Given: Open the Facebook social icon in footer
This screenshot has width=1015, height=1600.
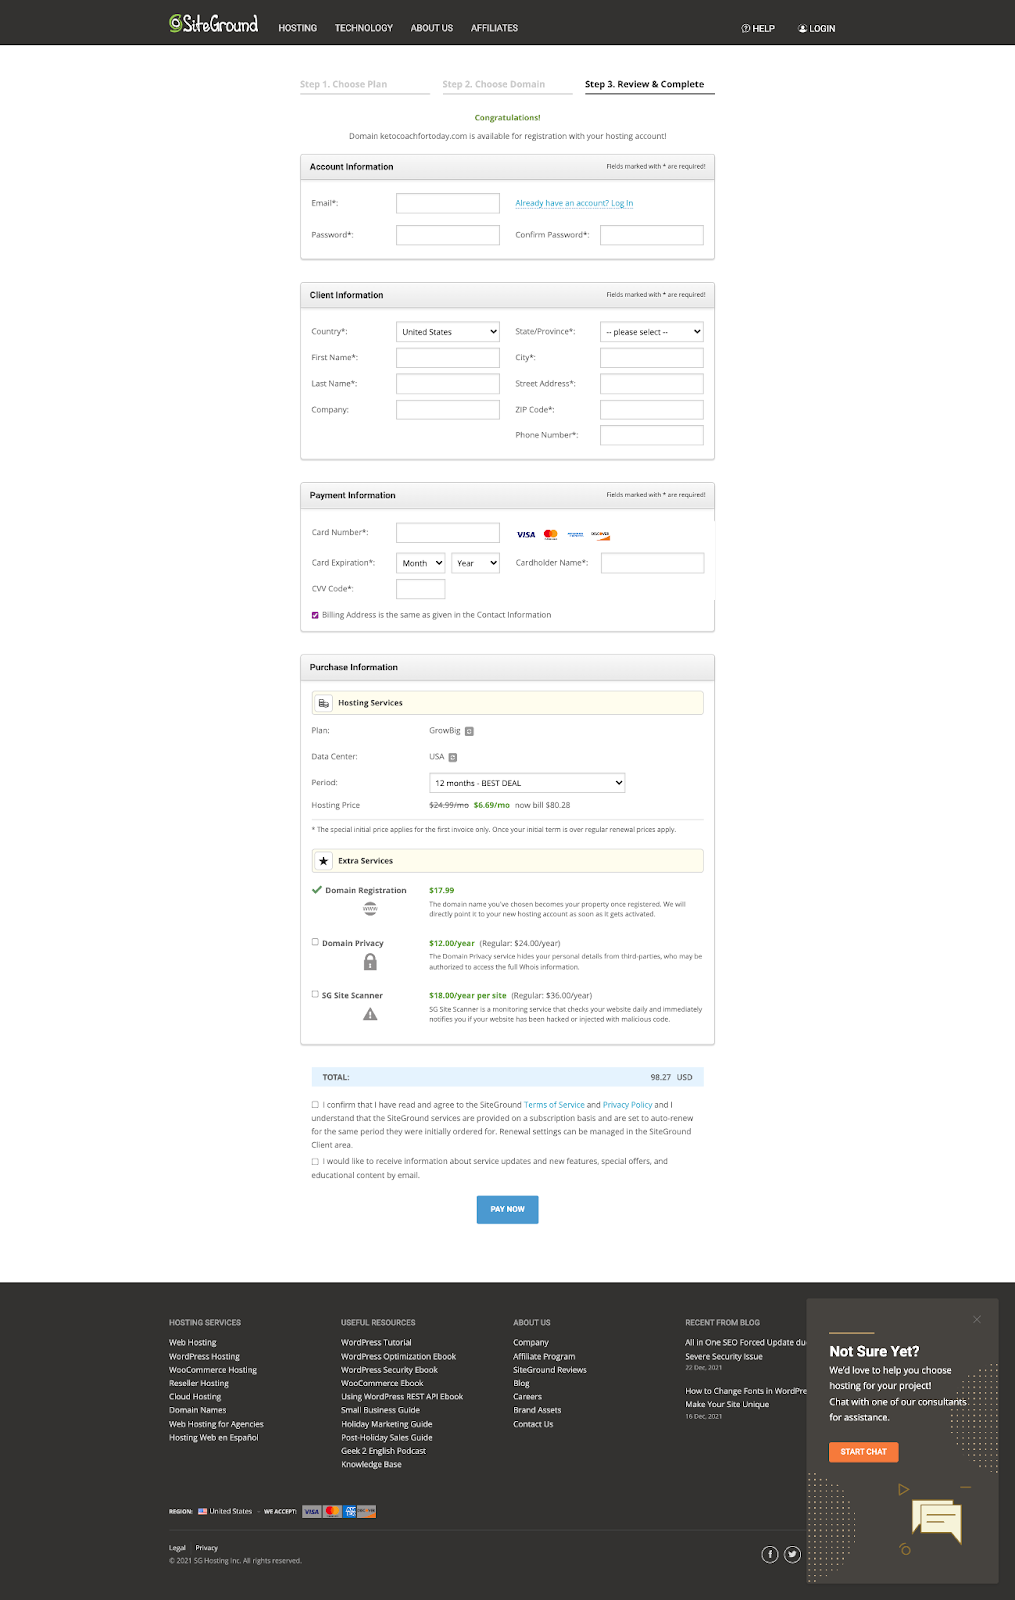Looking at the screenshot, I should [770, 1554].
